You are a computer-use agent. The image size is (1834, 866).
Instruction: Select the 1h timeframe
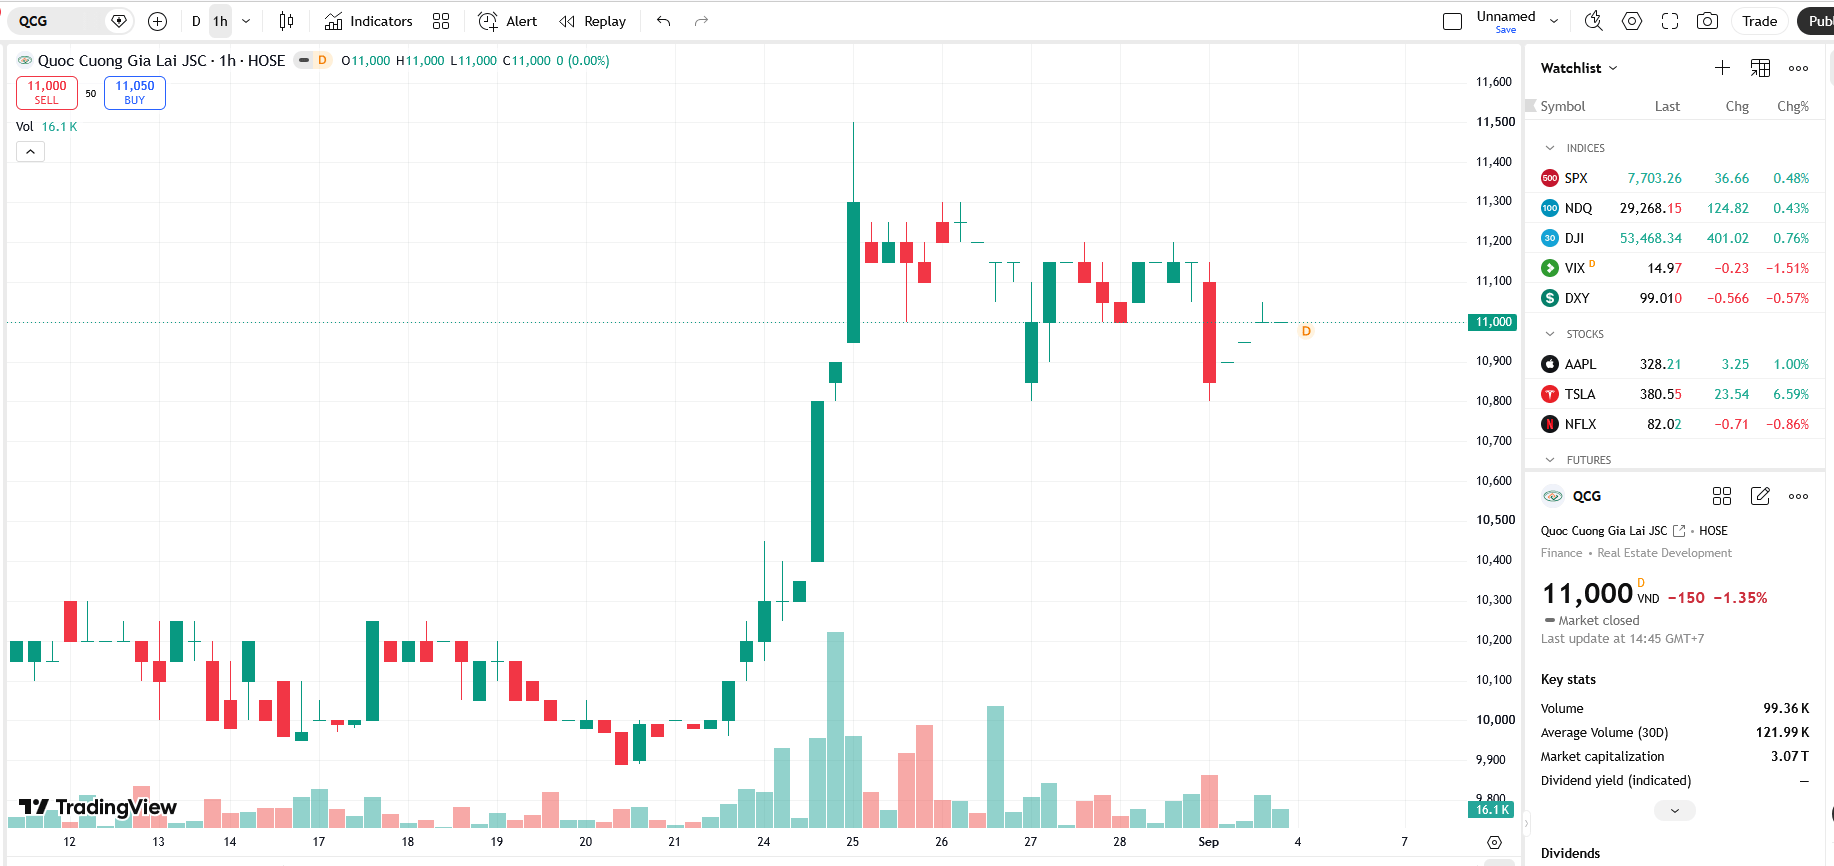[x=220, y=21]
